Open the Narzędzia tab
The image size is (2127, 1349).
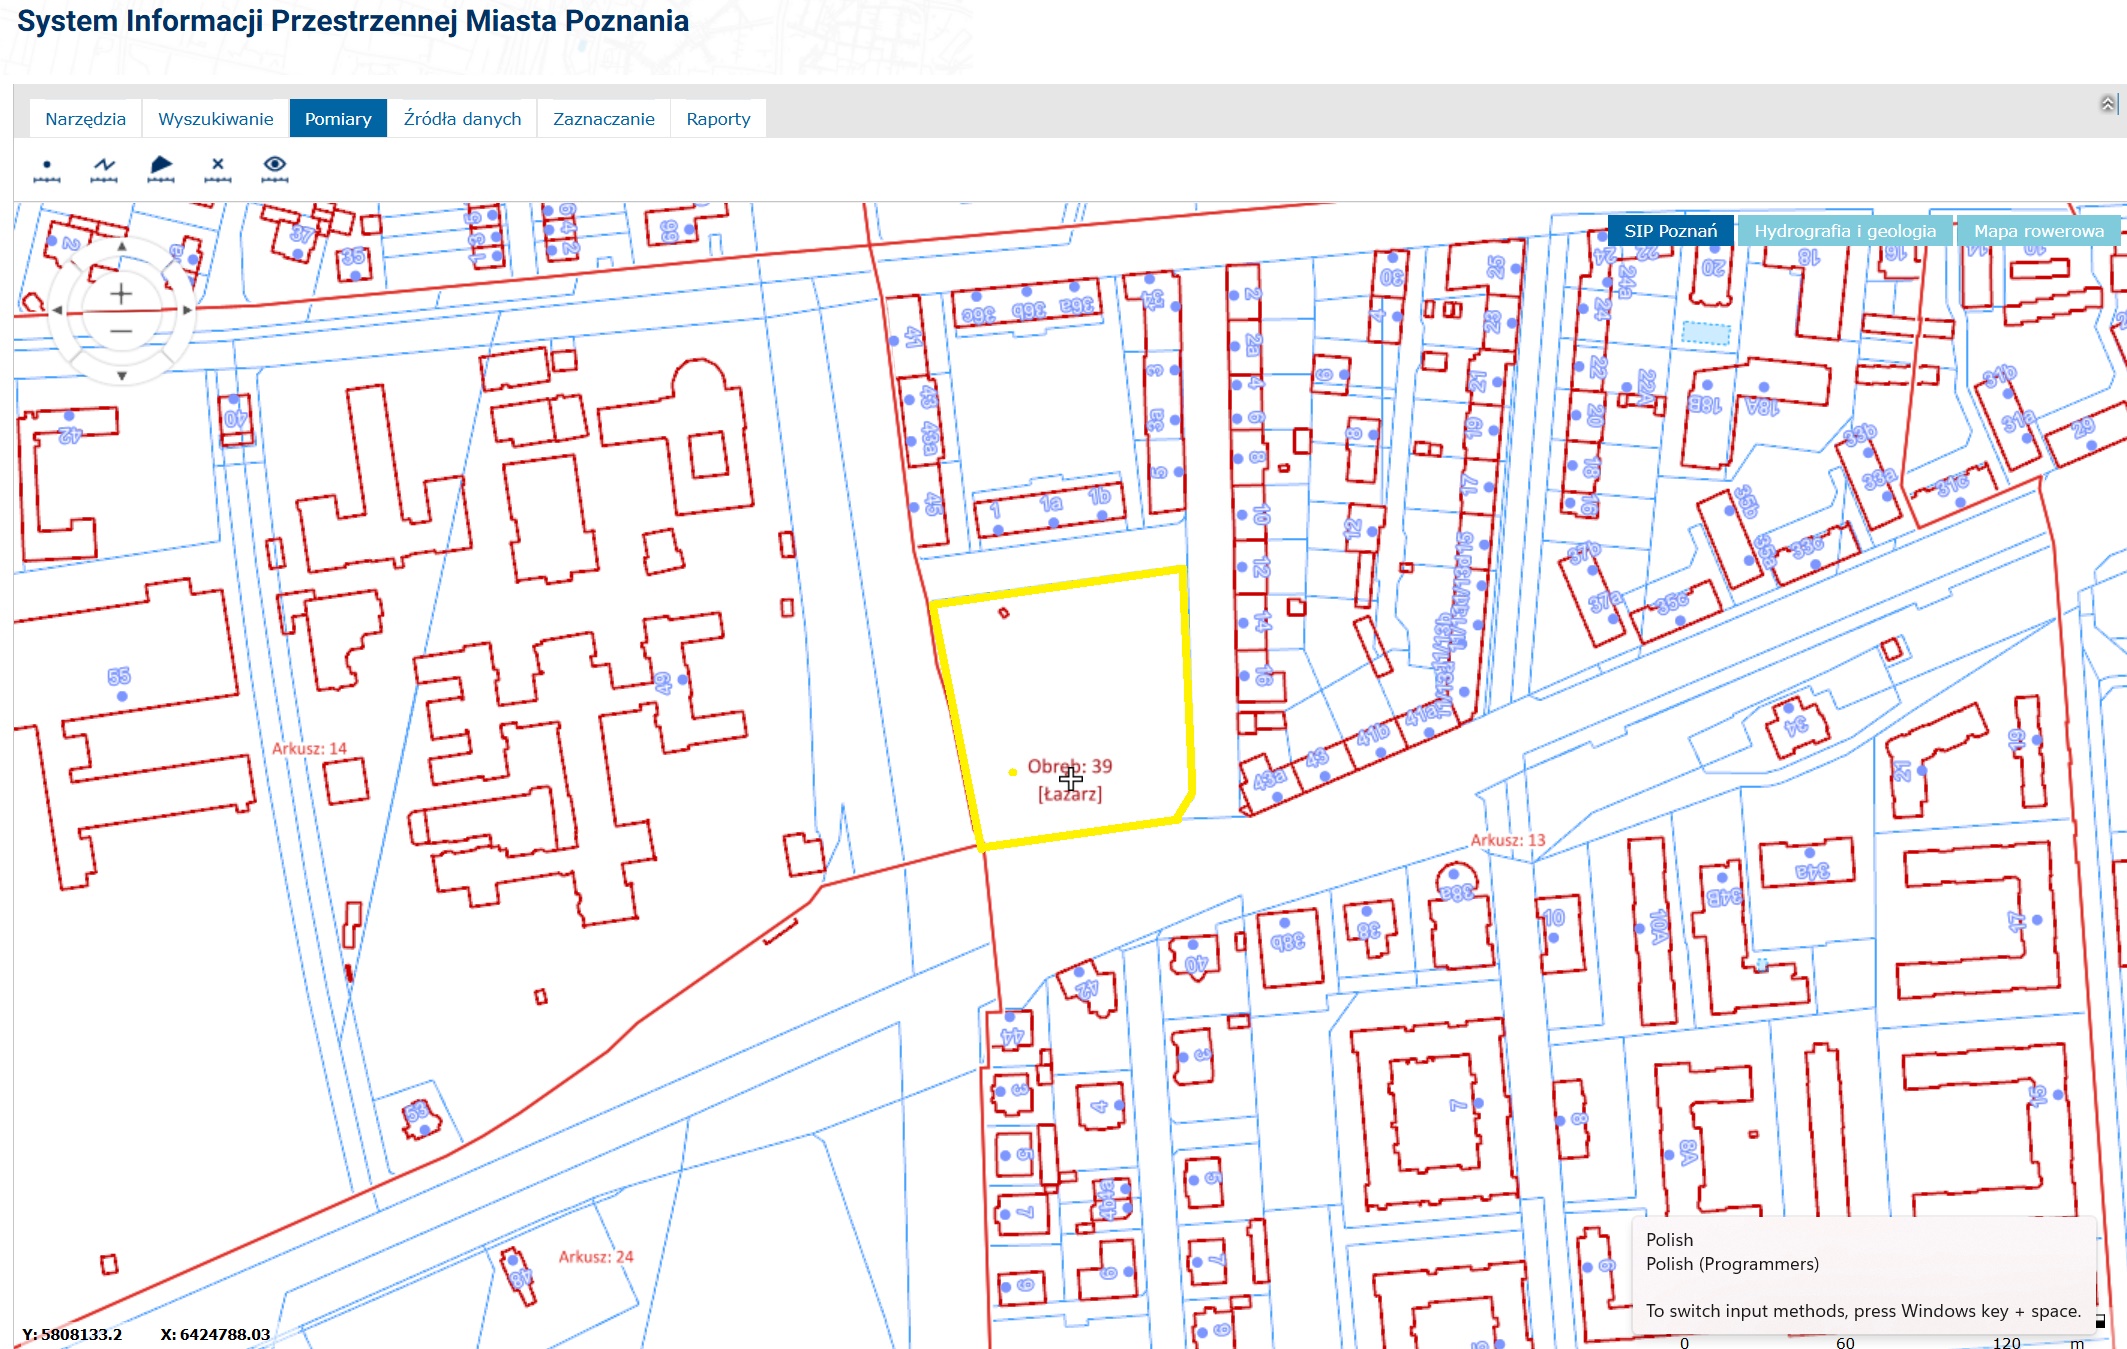[x=86, y=119]
